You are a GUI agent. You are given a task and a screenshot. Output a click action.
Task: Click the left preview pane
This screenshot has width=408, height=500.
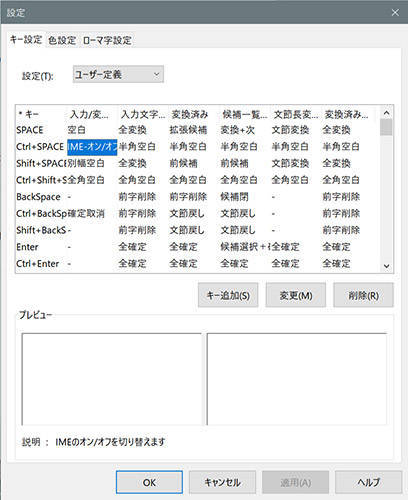(112, 379)
